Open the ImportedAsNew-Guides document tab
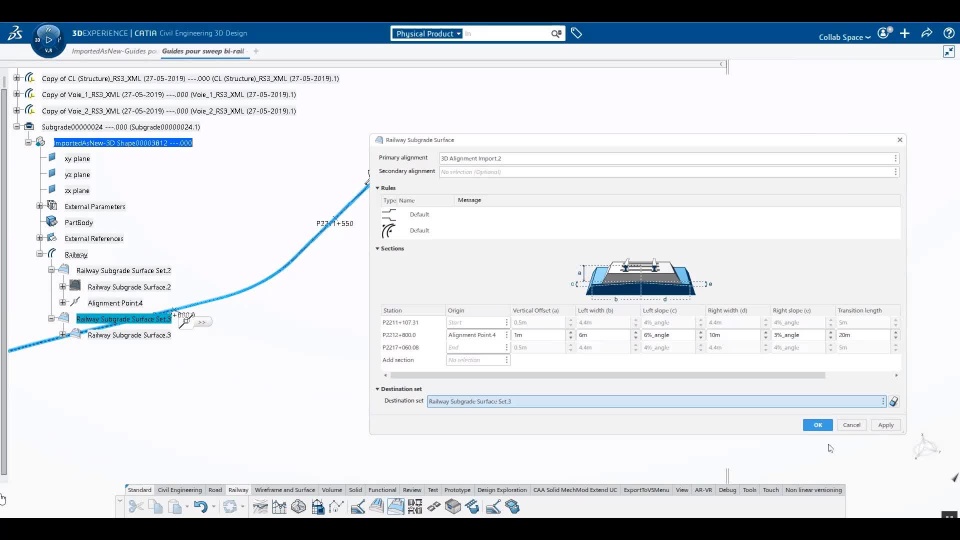This screenshot has height=540, width=960. 114,51
